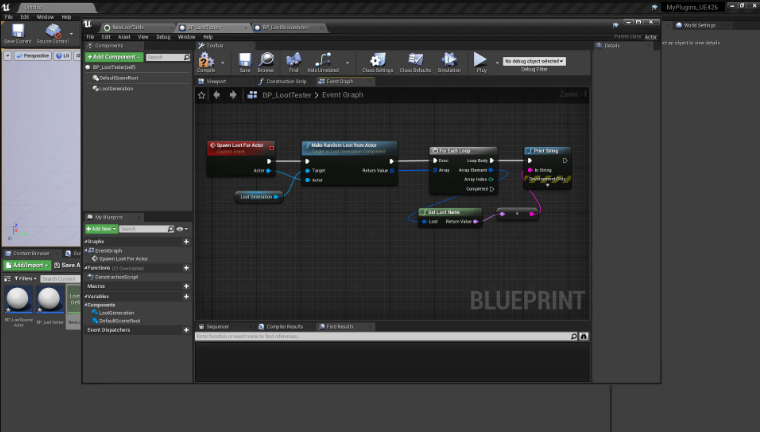Screen dimensions: 760x432
Task: Select the LootGeneration component in the Components tree
Action: [116, 89]
